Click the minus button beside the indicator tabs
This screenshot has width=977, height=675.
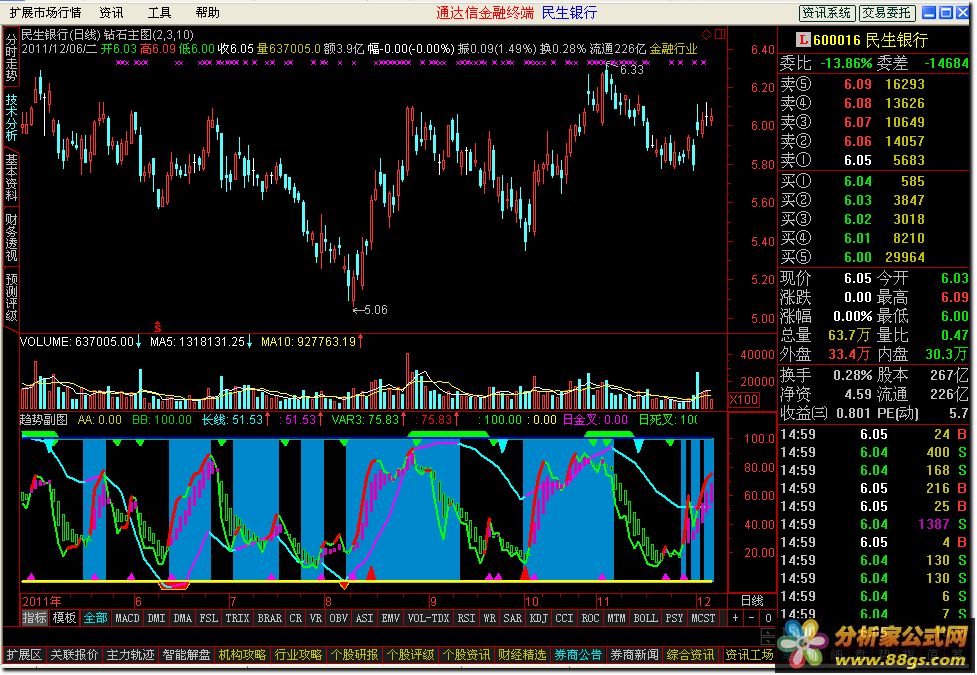[x=752, y=618]
